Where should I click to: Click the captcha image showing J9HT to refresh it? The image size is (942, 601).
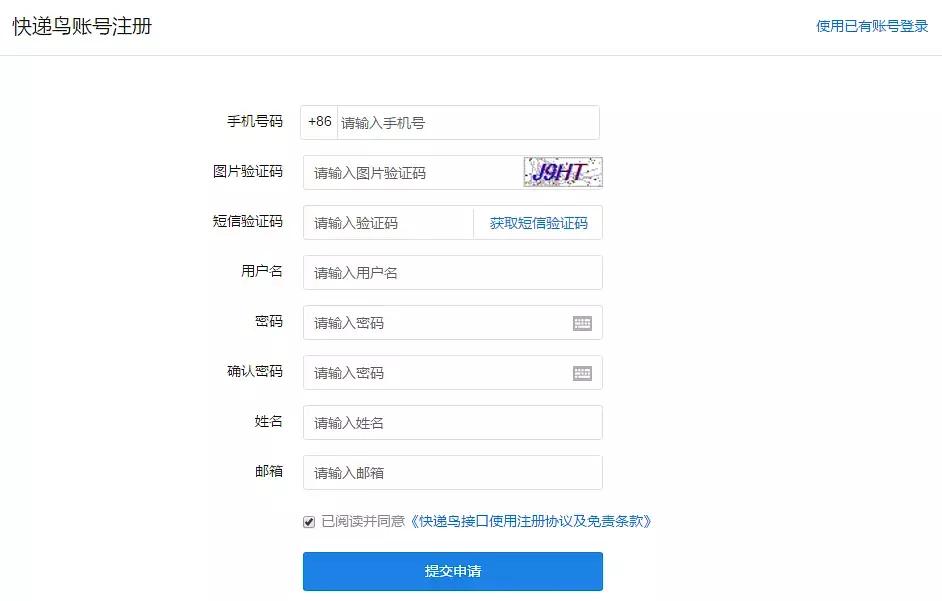[561, 172]
